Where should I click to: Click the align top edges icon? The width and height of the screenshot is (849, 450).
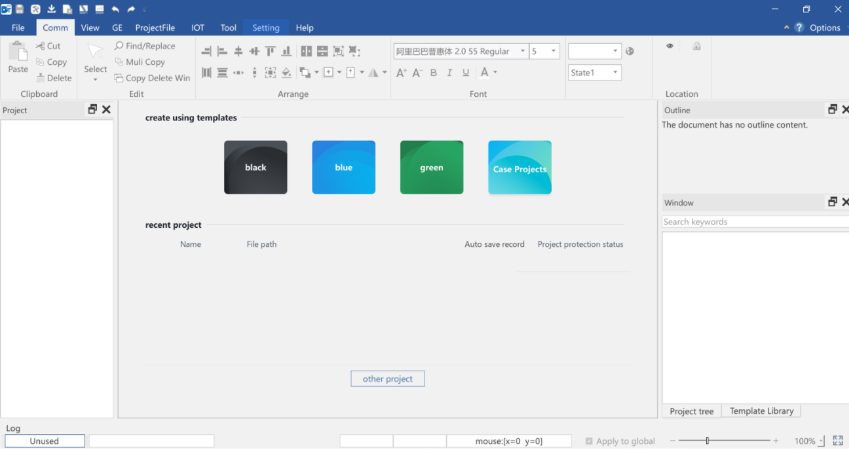[x=270, y=51]
